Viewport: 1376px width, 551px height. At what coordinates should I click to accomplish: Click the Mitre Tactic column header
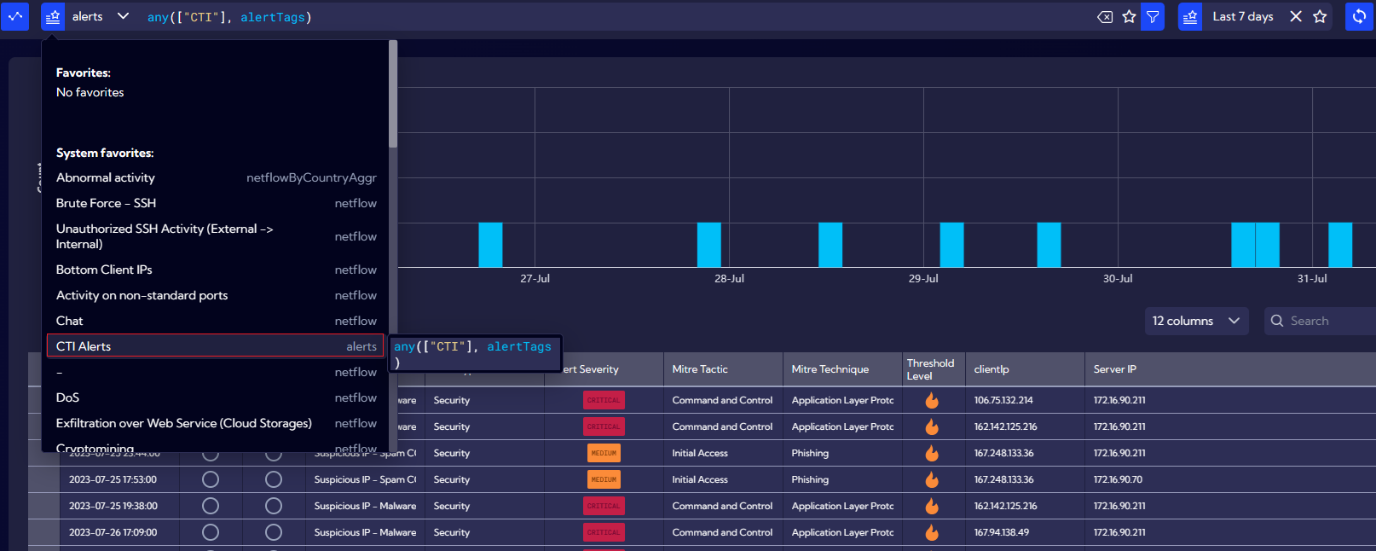pyautogui.click(x=700, y=369)
